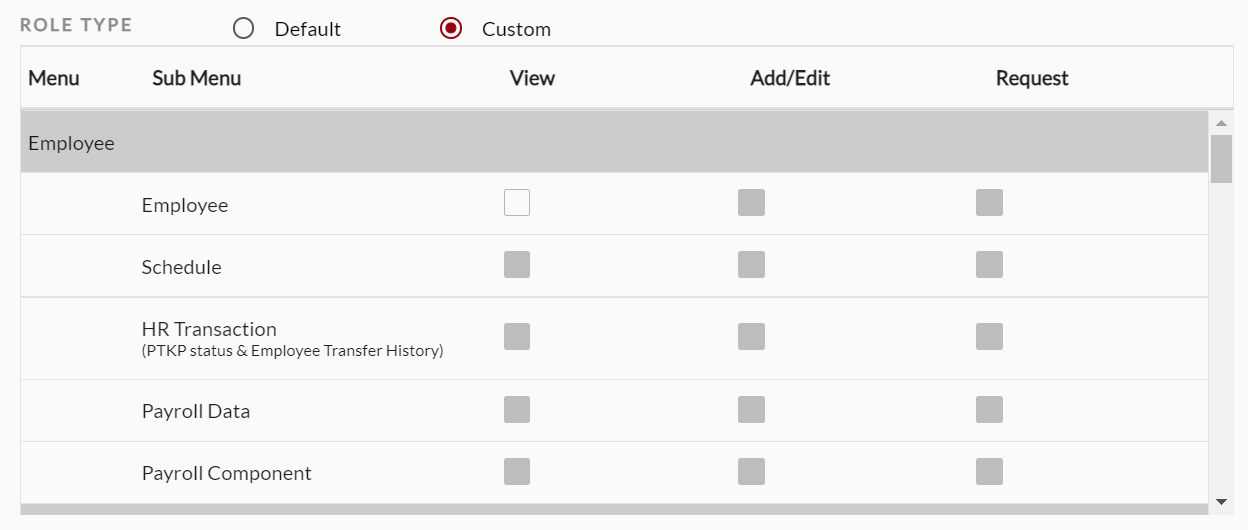Tick View checkbox for HR Transaction
Viewport: 1248px width, 530px height.
(x=517, y=337)
